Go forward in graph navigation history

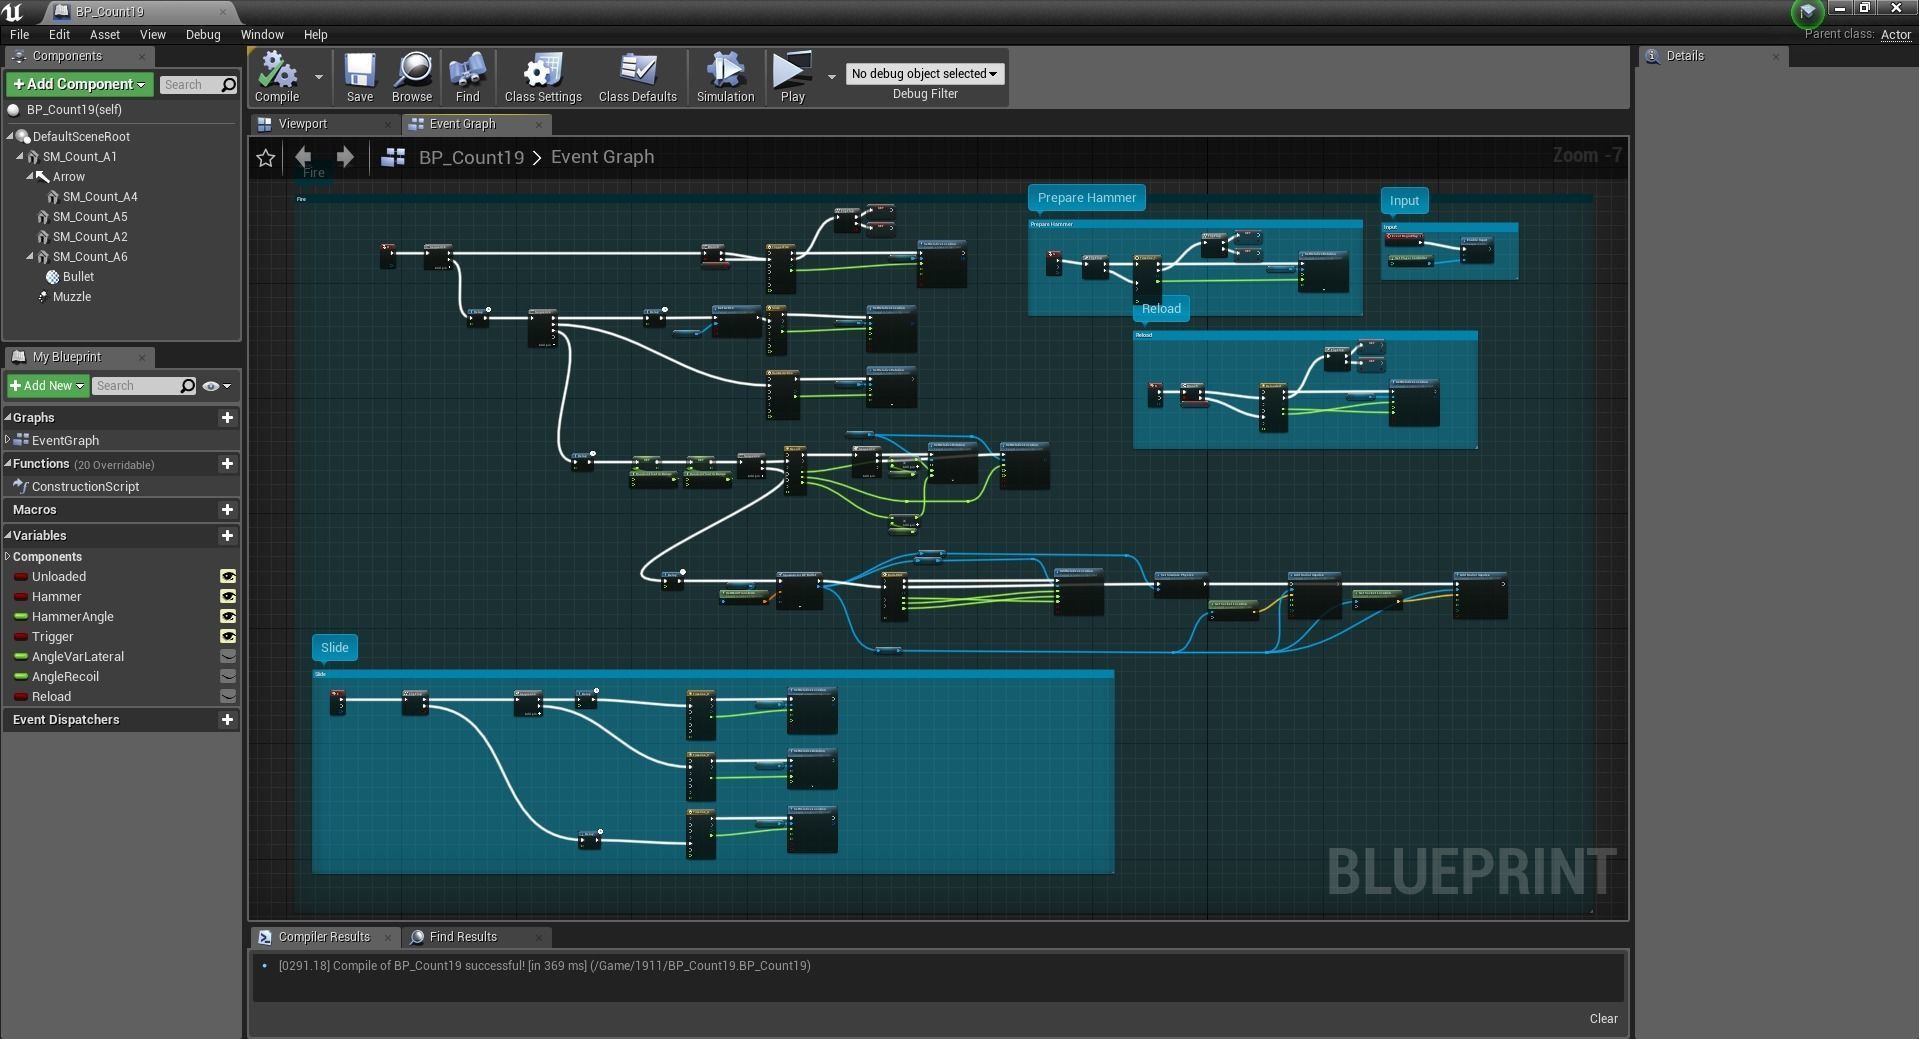[345, 157]
